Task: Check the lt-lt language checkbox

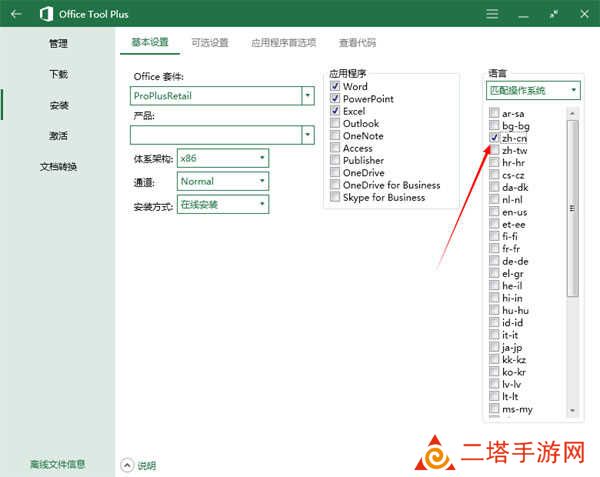Action: point(494,396)
